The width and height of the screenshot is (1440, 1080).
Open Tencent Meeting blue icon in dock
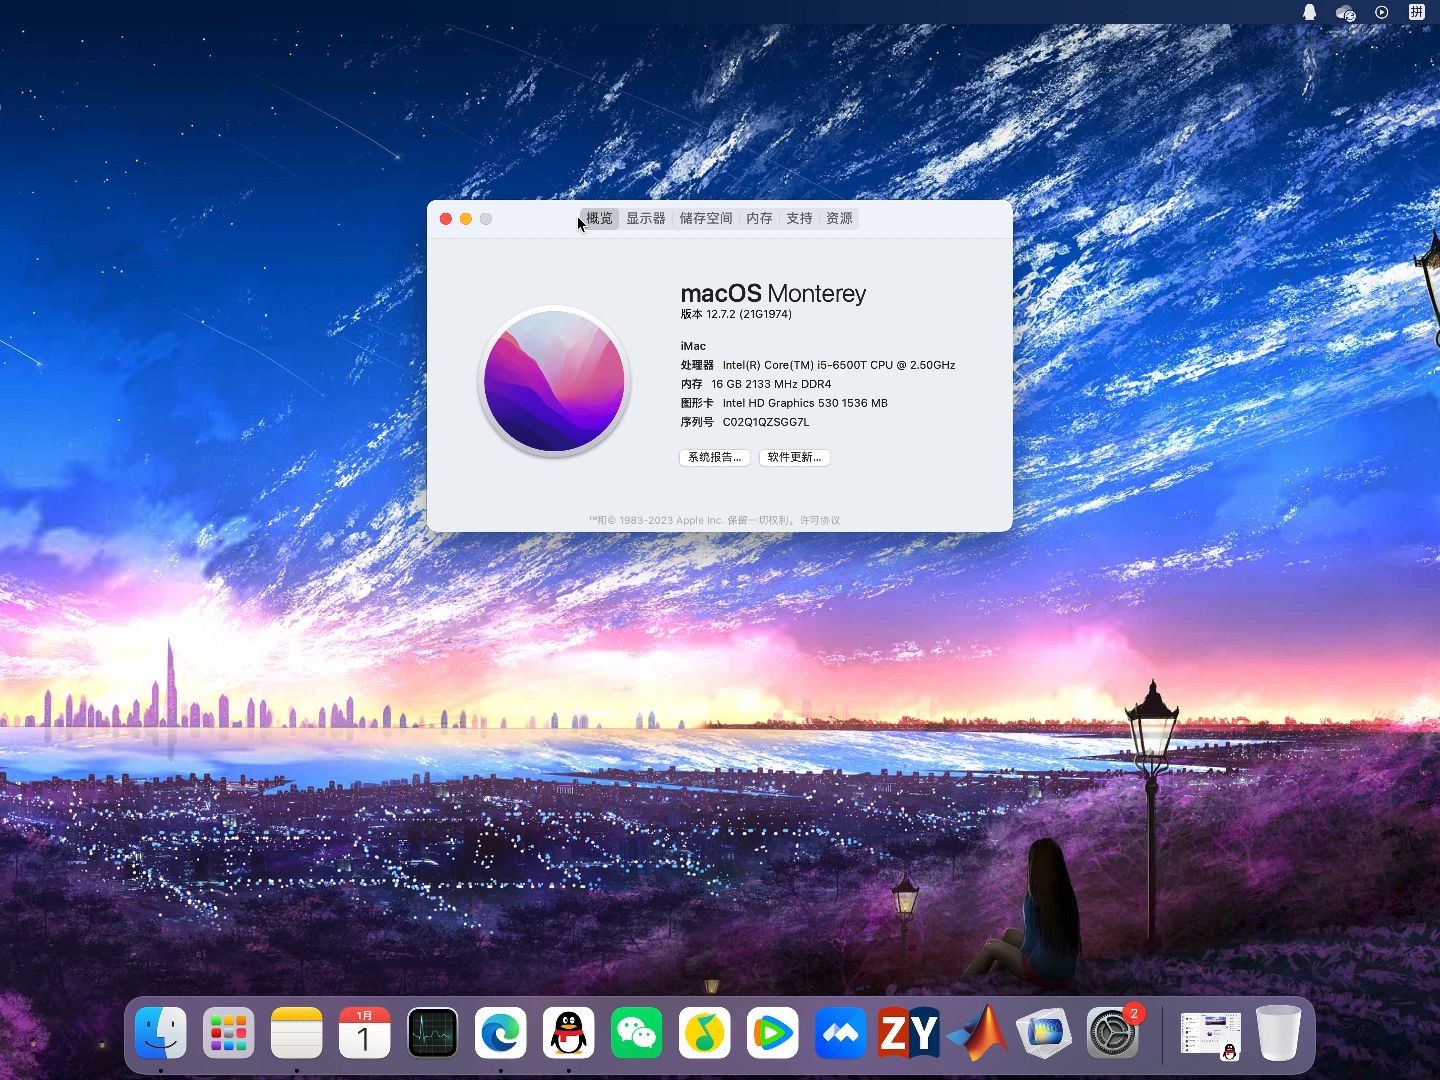841,1033
